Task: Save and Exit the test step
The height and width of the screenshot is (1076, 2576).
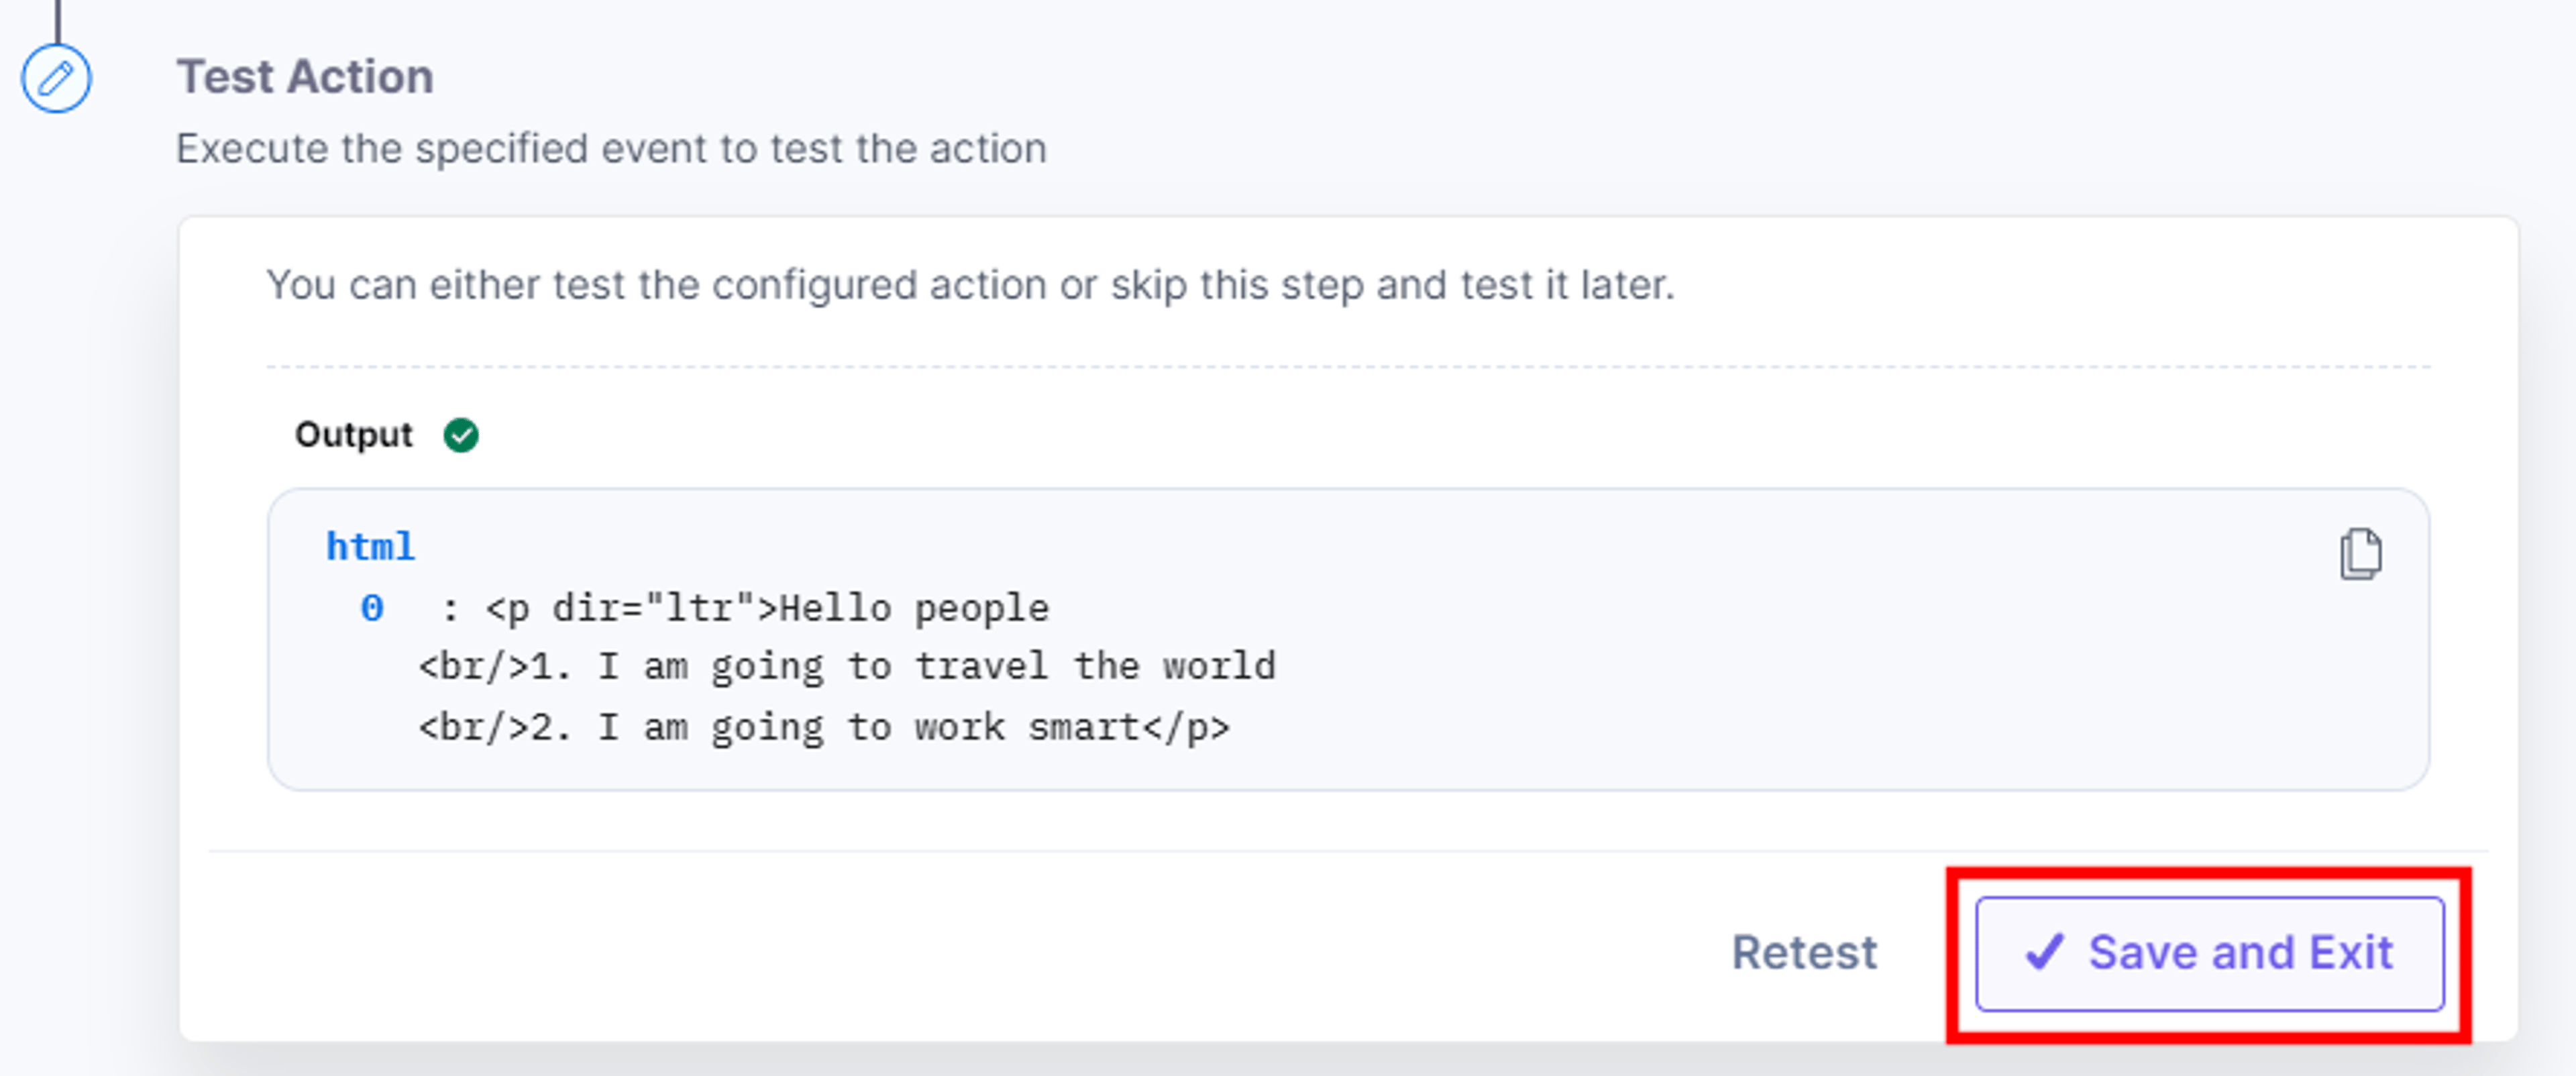Action: pos(2209,953)
